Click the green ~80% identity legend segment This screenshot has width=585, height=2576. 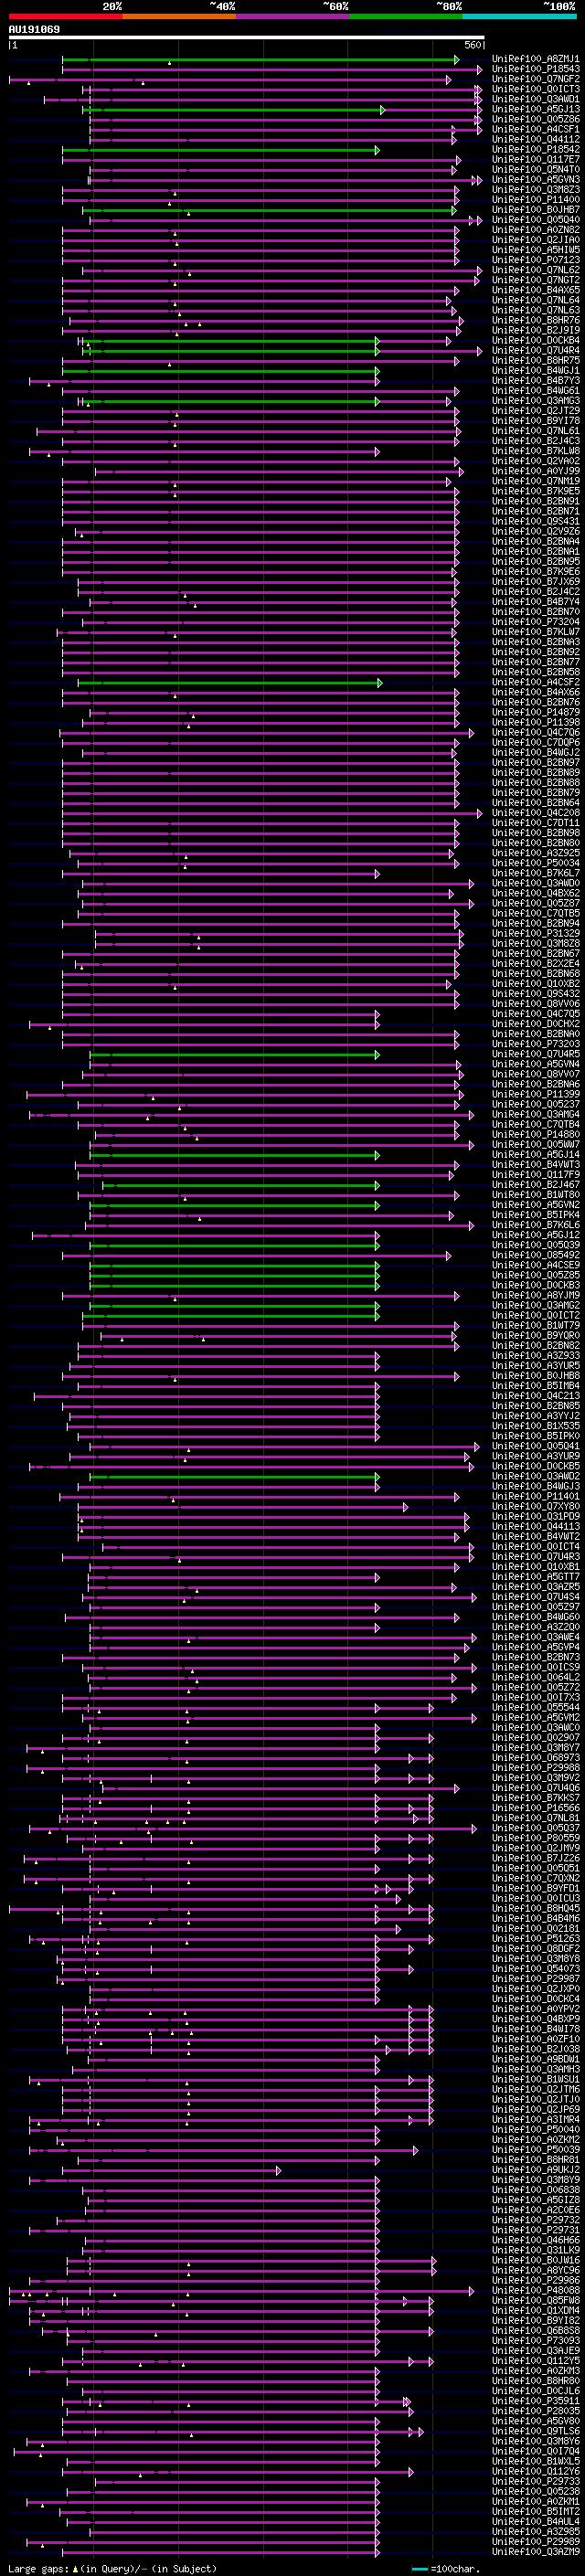(x=406, y=16)
